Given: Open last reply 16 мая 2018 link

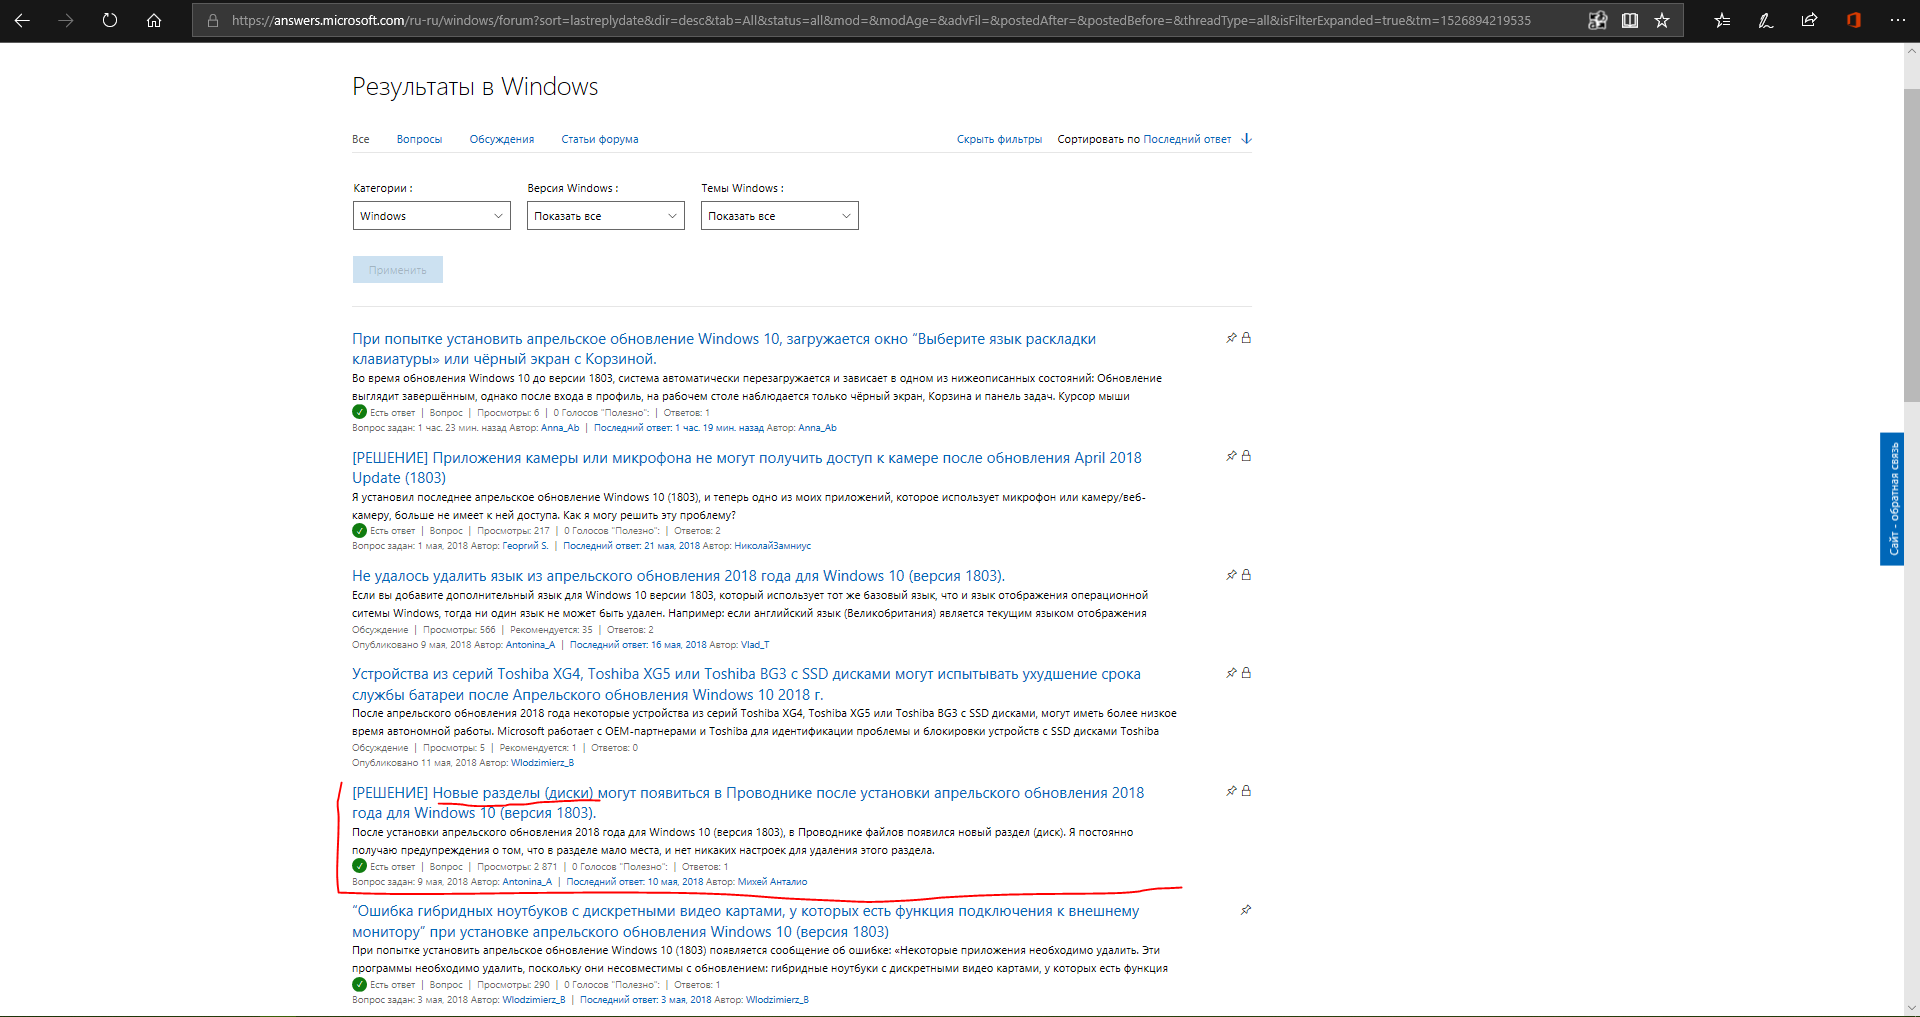Looking at the screenshot, I should point(638,645).
